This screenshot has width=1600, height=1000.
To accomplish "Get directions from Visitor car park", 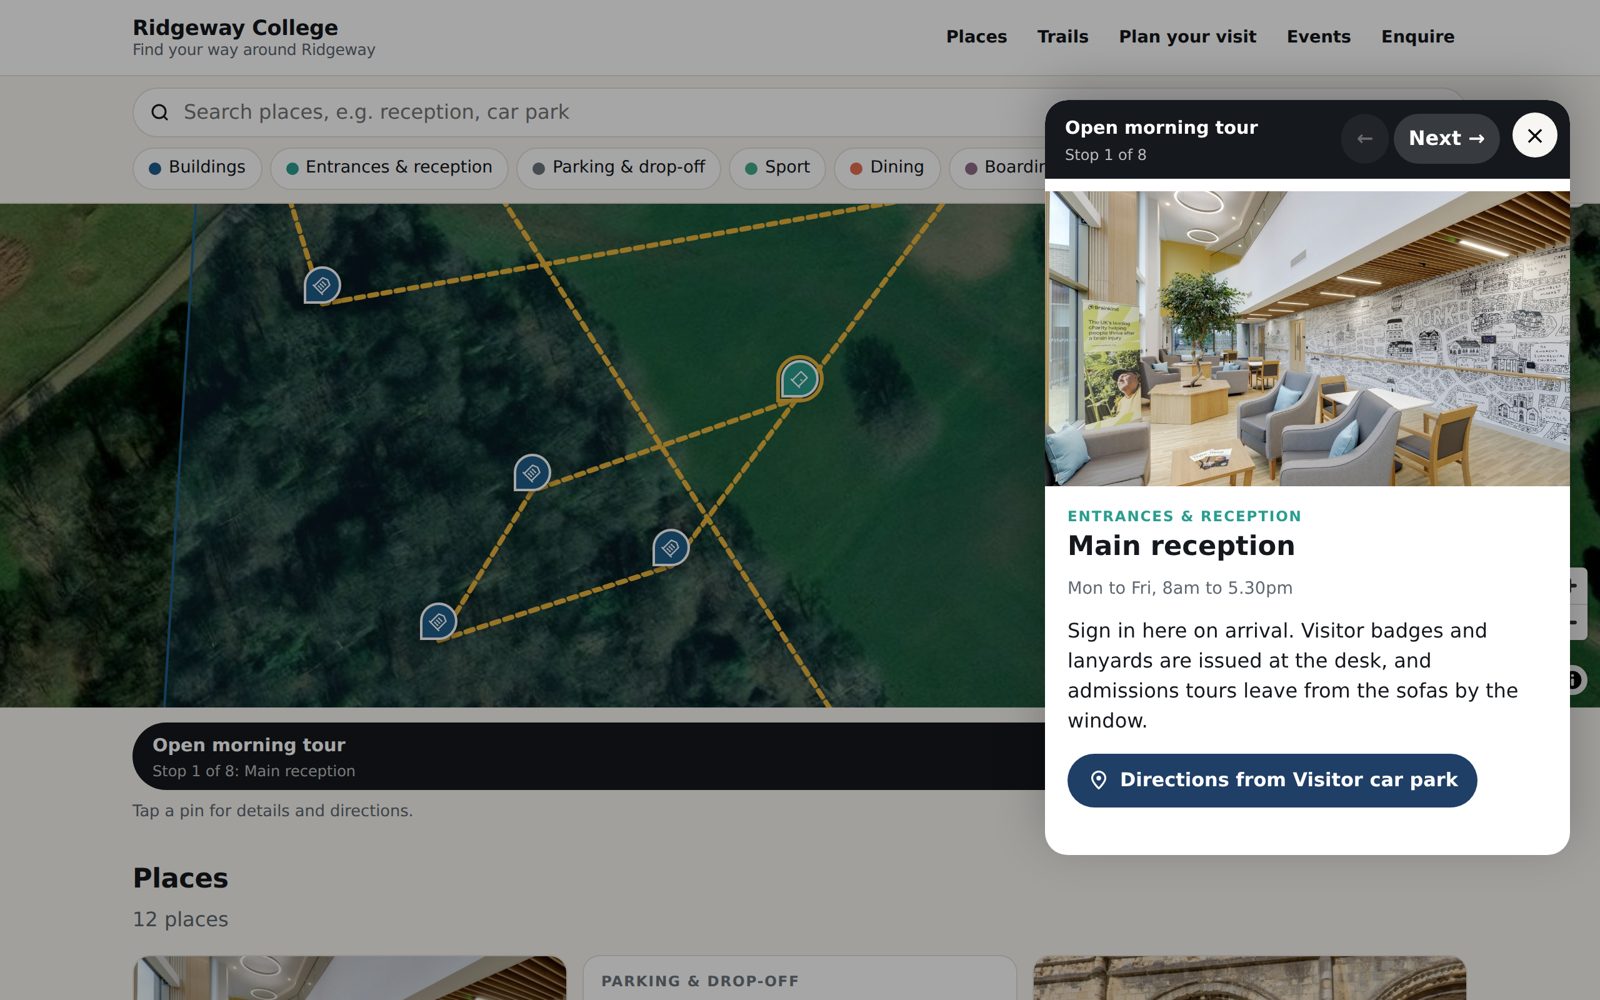I will click(1271, 780).
